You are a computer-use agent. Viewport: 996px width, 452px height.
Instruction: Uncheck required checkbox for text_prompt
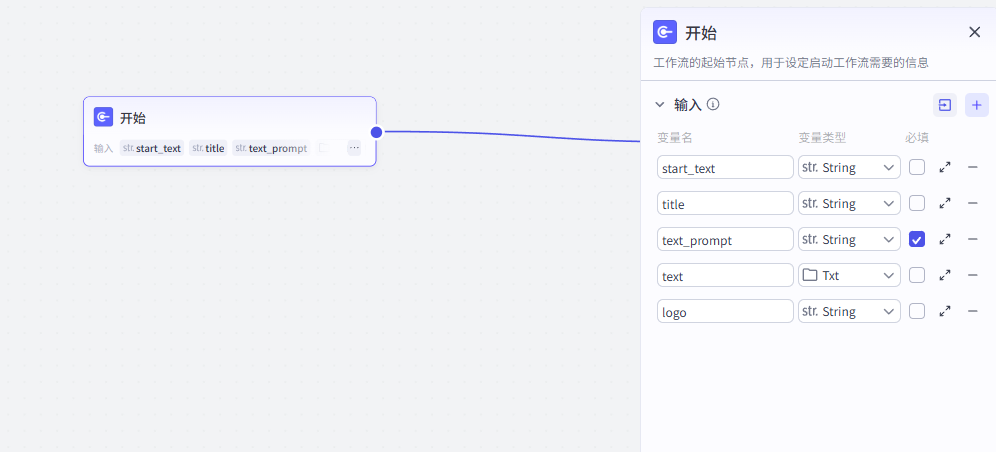(917, 240)
